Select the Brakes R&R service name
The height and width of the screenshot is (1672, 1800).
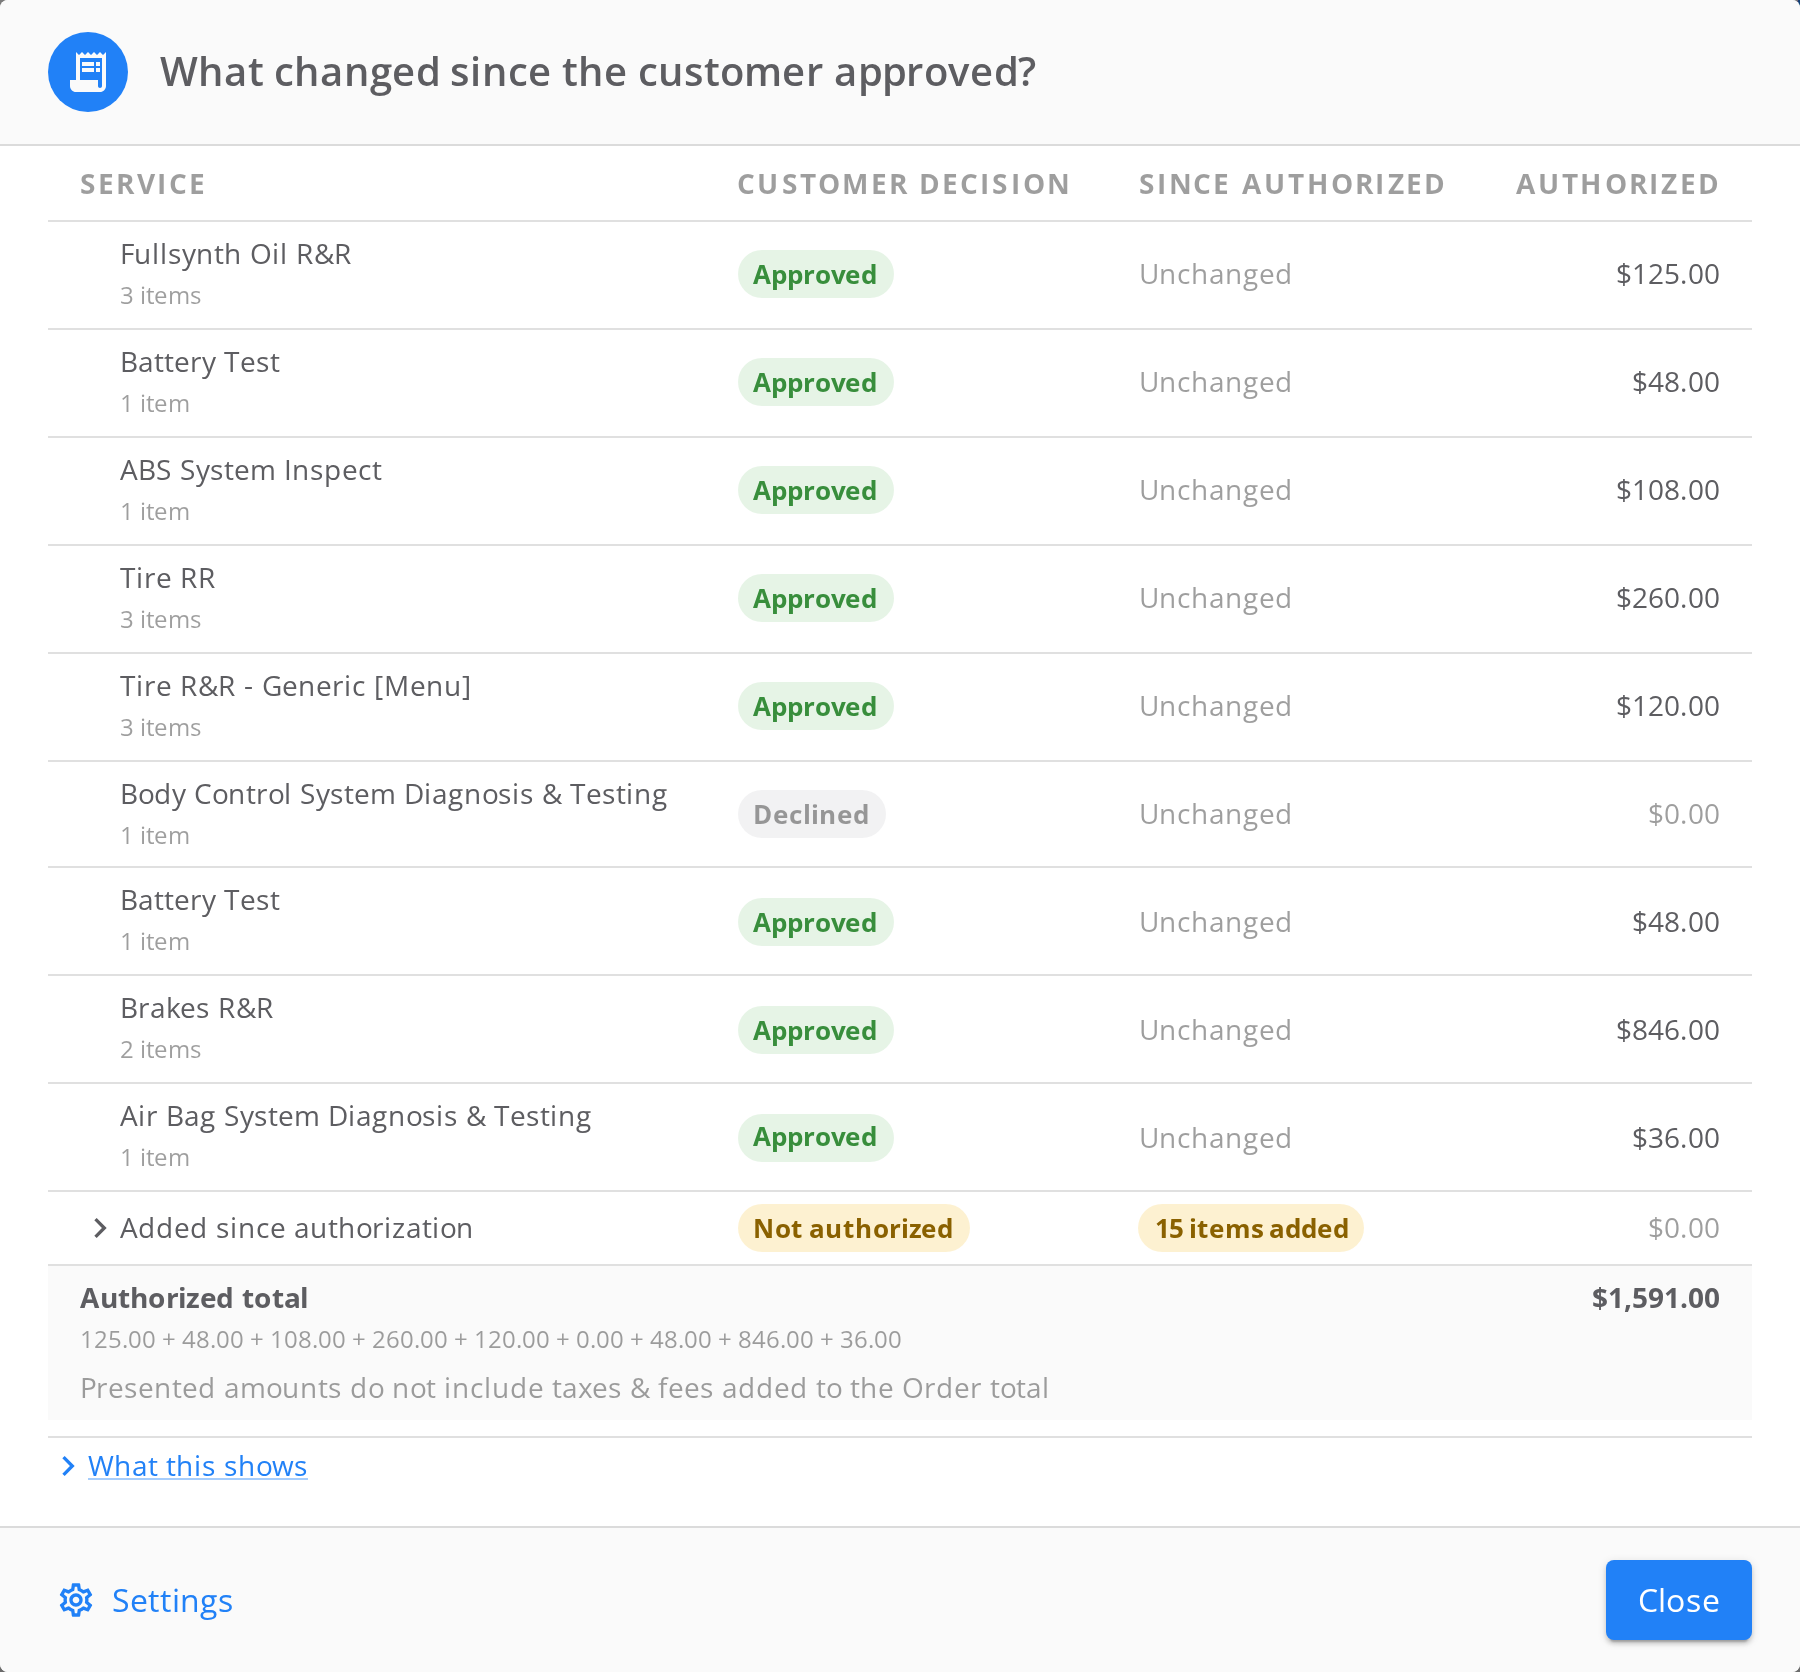(197, 1008)
